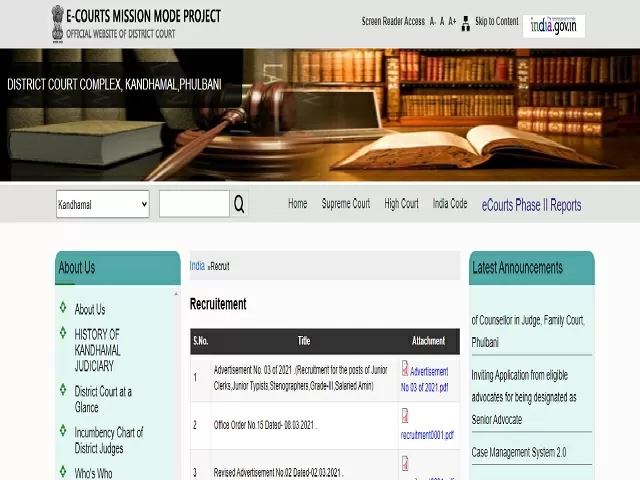The width and height of the screenshot is (640, 480).
Task: Reset font size with normal A button
Action: [x=442, y=21]
